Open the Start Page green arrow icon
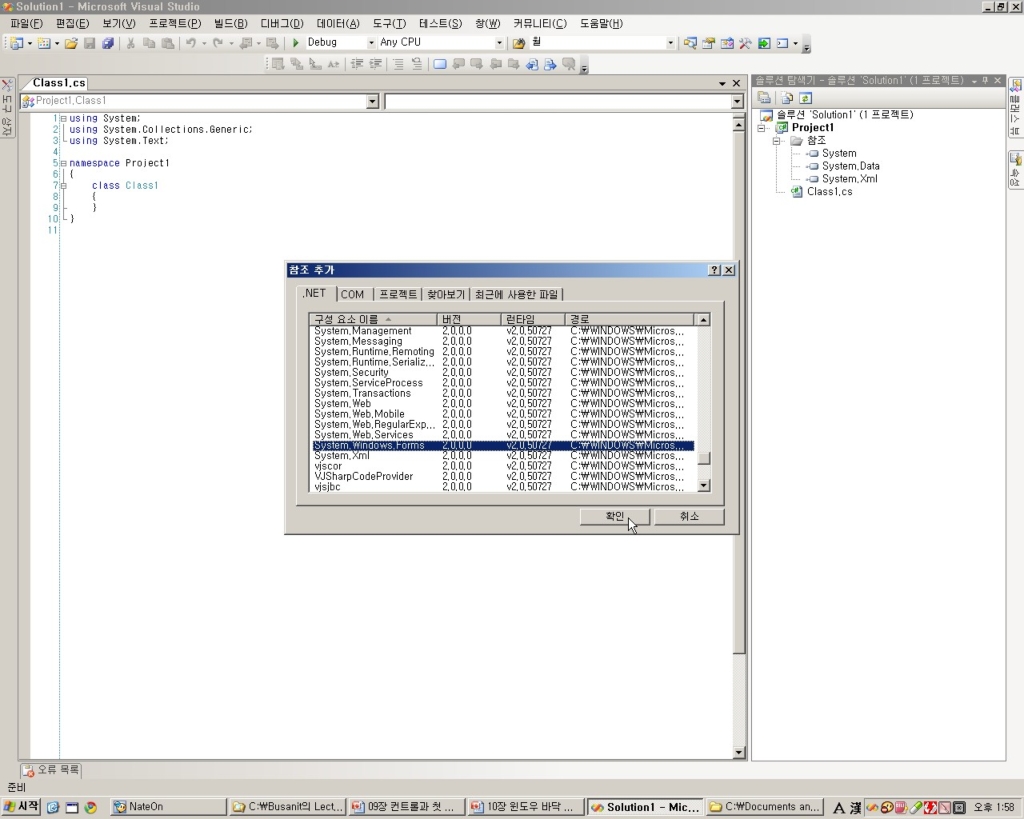This screenshot has width=1024, height=819. pyautogui.click(x=763, y=43)
